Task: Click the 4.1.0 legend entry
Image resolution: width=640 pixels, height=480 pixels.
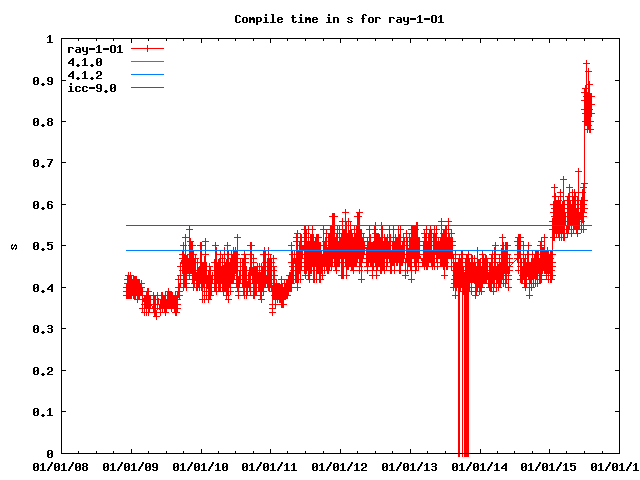Action: (85, 62)
